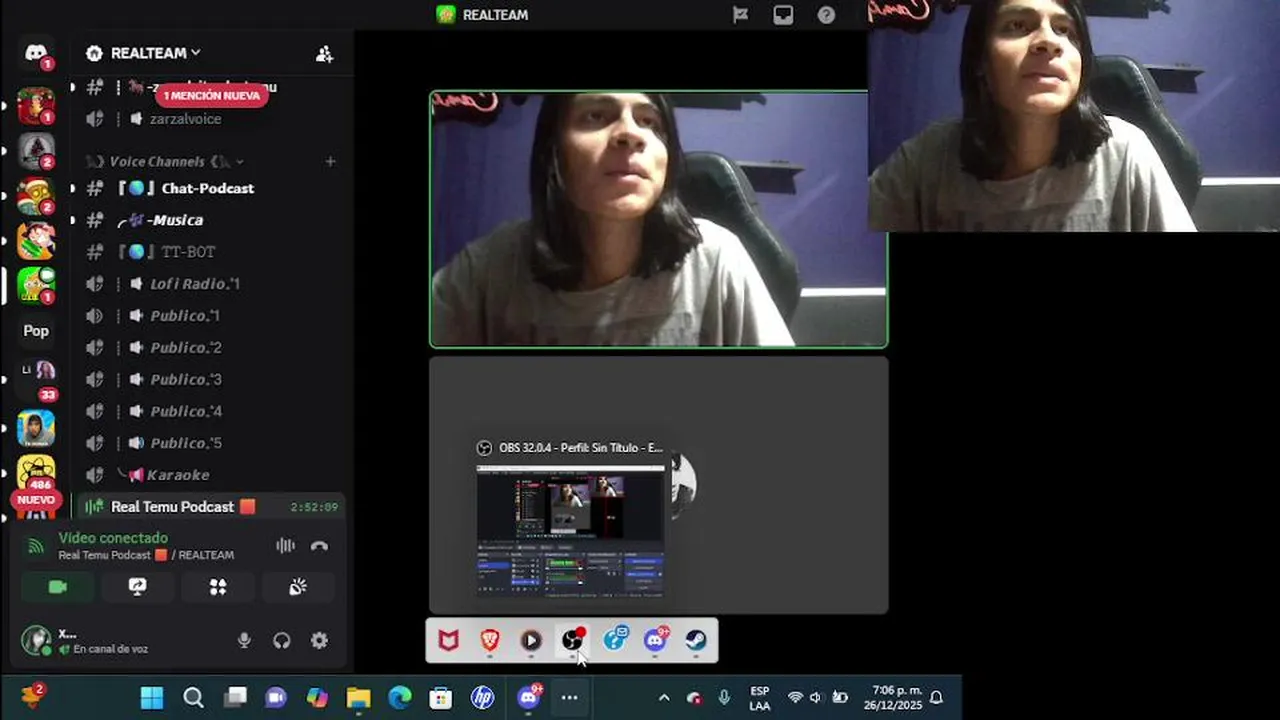Open user settings gear icon

[x=319, y=641]
